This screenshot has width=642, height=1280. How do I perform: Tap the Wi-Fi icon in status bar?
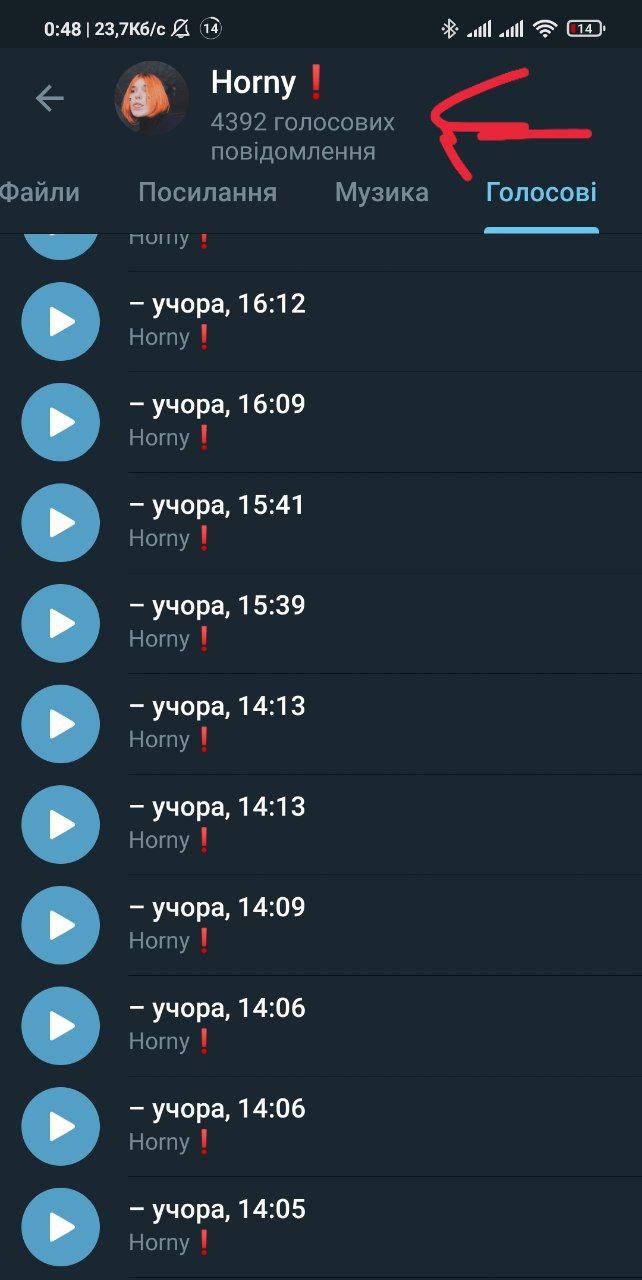click(544, 28)
